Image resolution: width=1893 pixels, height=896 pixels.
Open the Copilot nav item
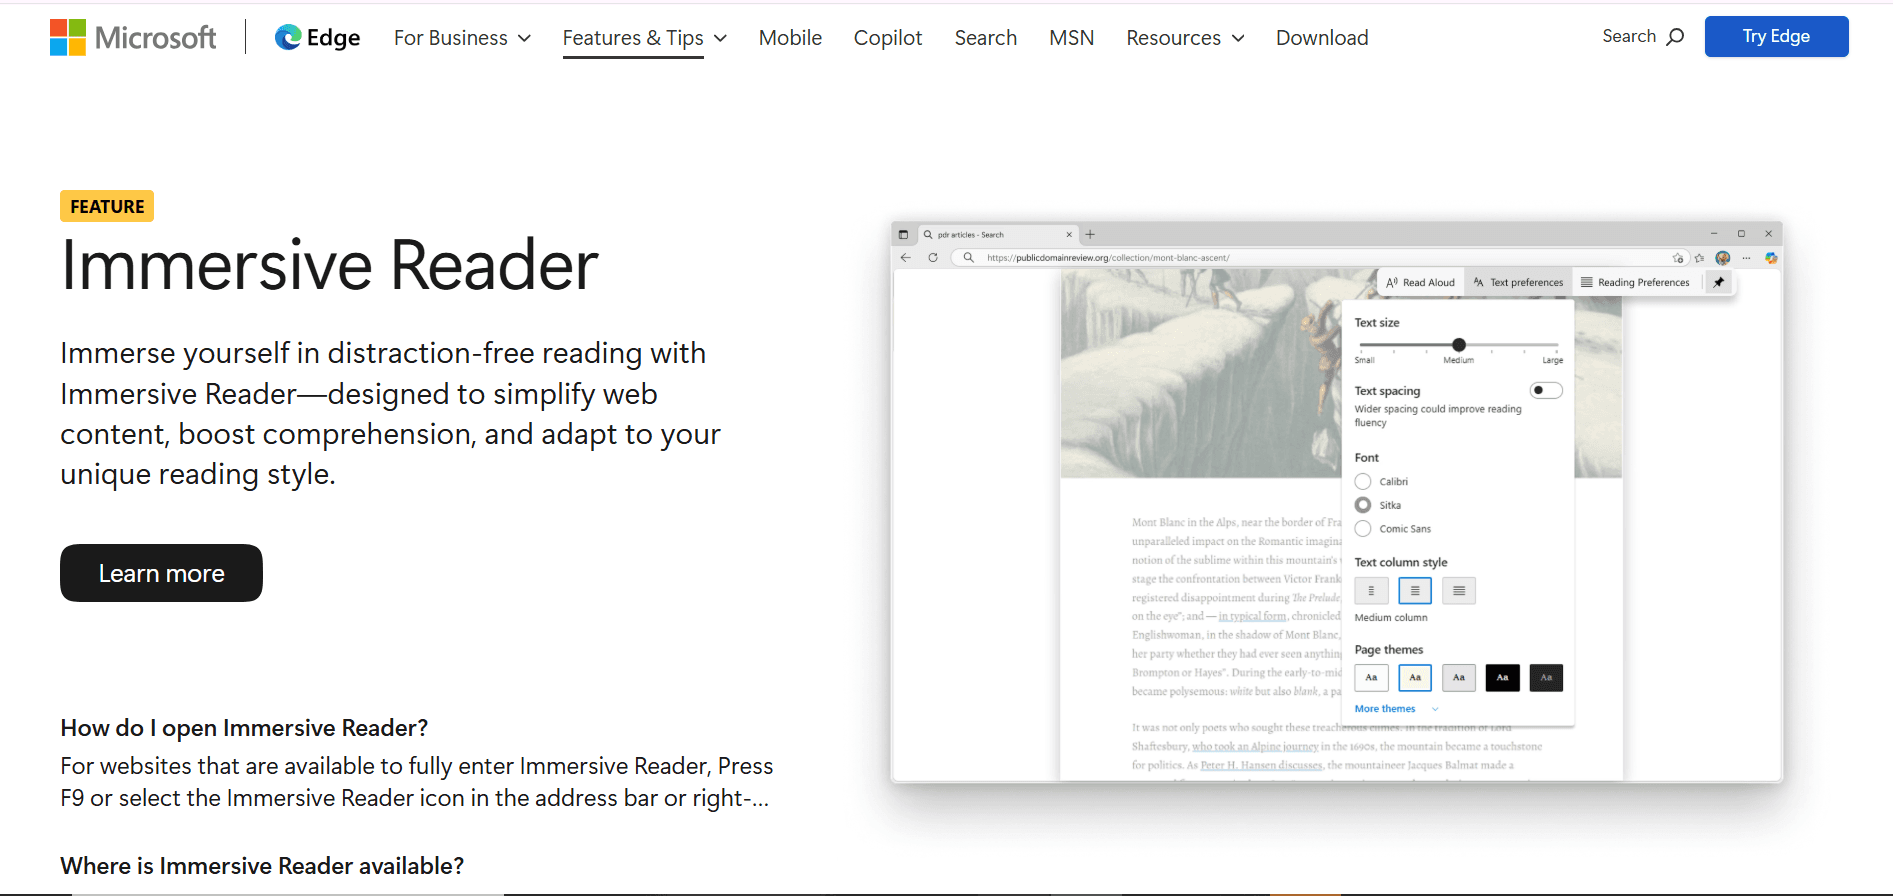point(888,38)
